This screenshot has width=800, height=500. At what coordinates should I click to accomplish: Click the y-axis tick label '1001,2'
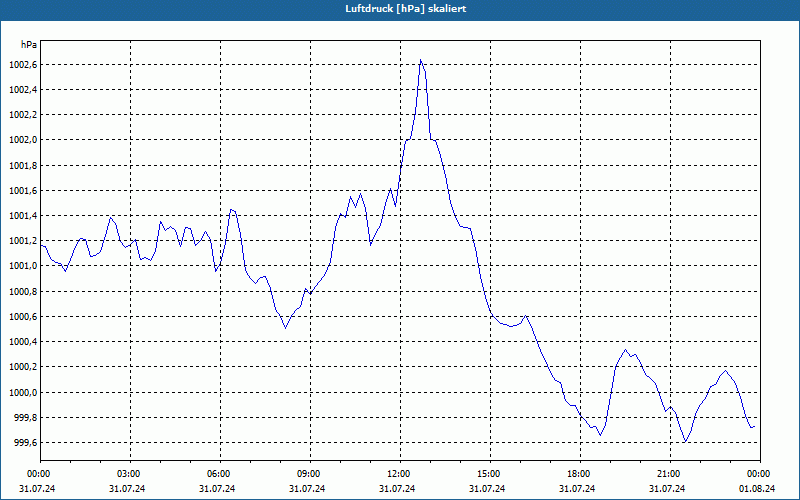(23, 241)
